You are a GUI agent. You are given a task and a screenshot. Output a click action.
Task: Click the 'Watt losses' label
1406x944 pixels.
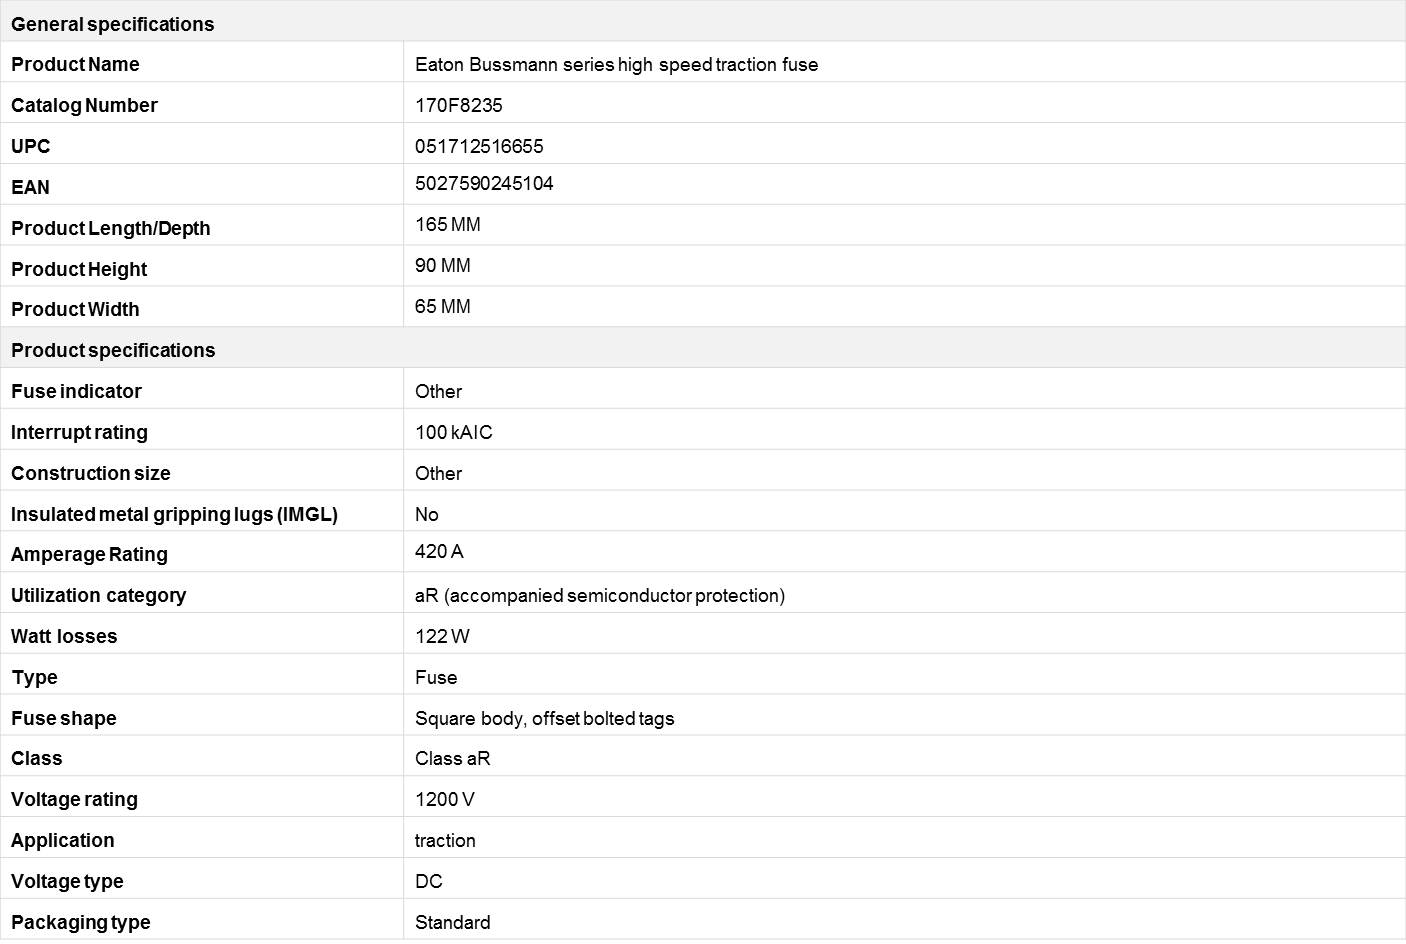pyautogui.click(x=64, y=636)
